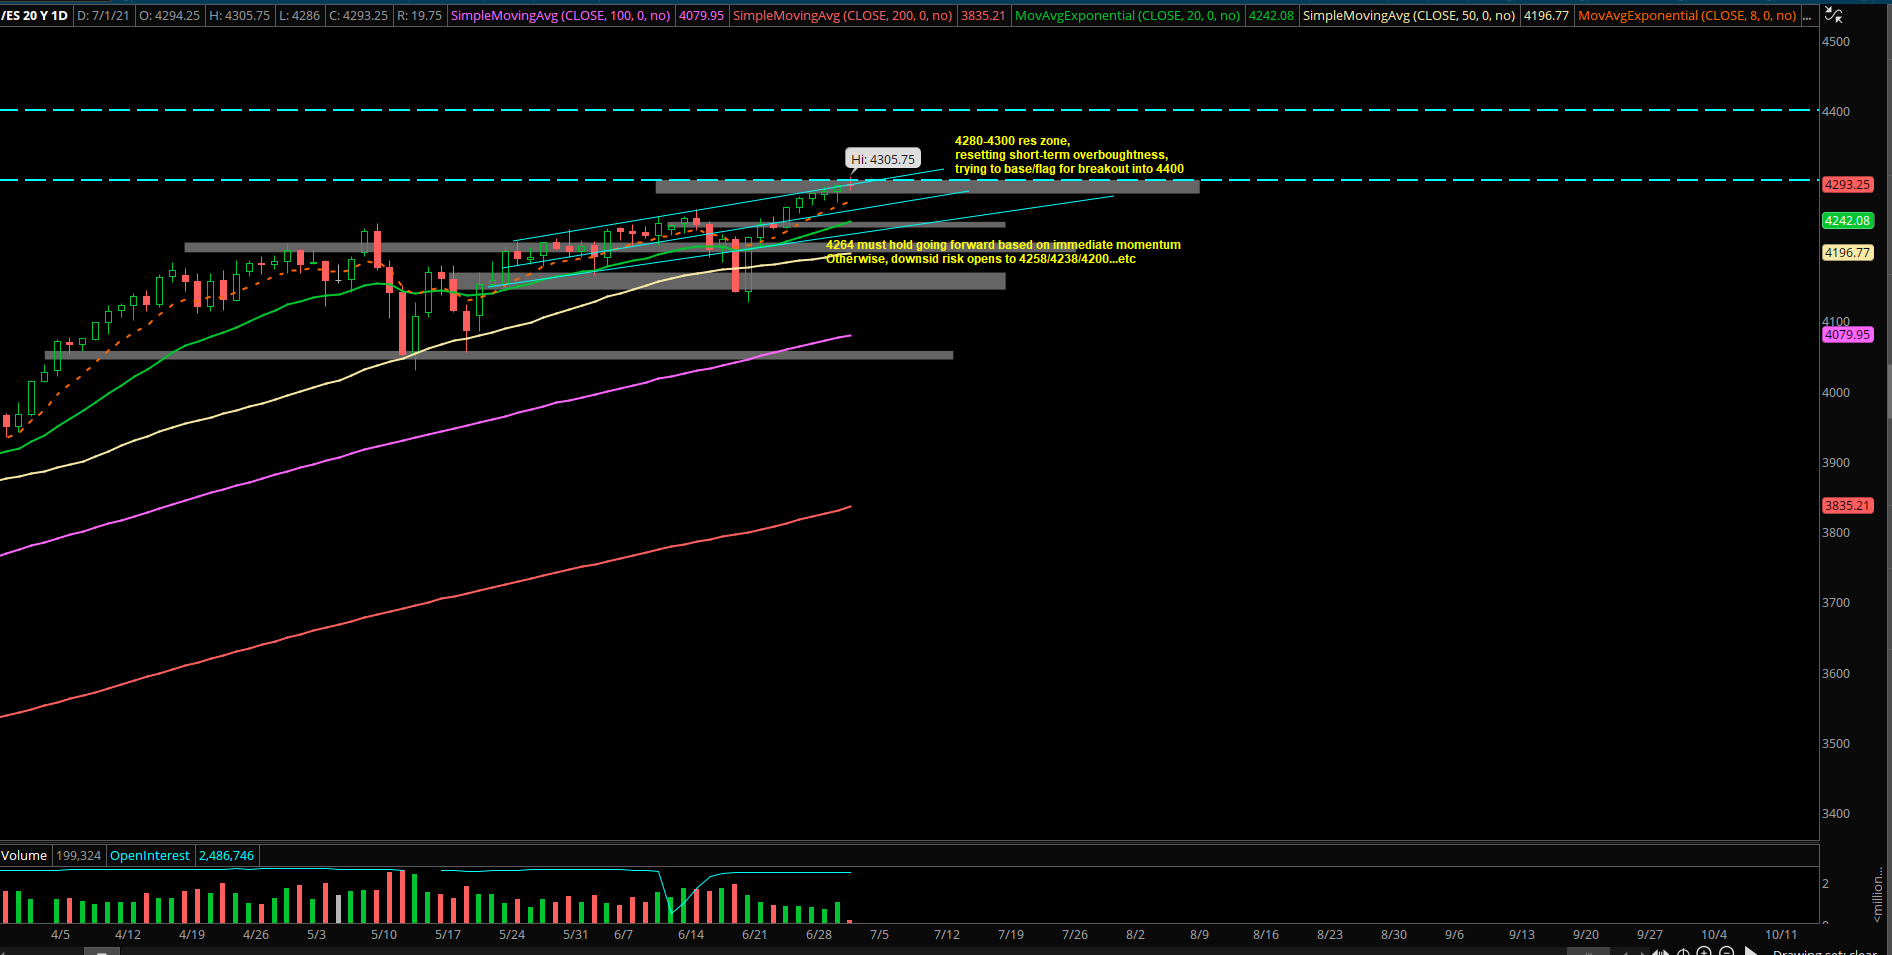Image resolution: width=1892 pixels, height=955 pixels.
Task: Click the R: 19.75 range value
Action: click(x=420, y=16)
